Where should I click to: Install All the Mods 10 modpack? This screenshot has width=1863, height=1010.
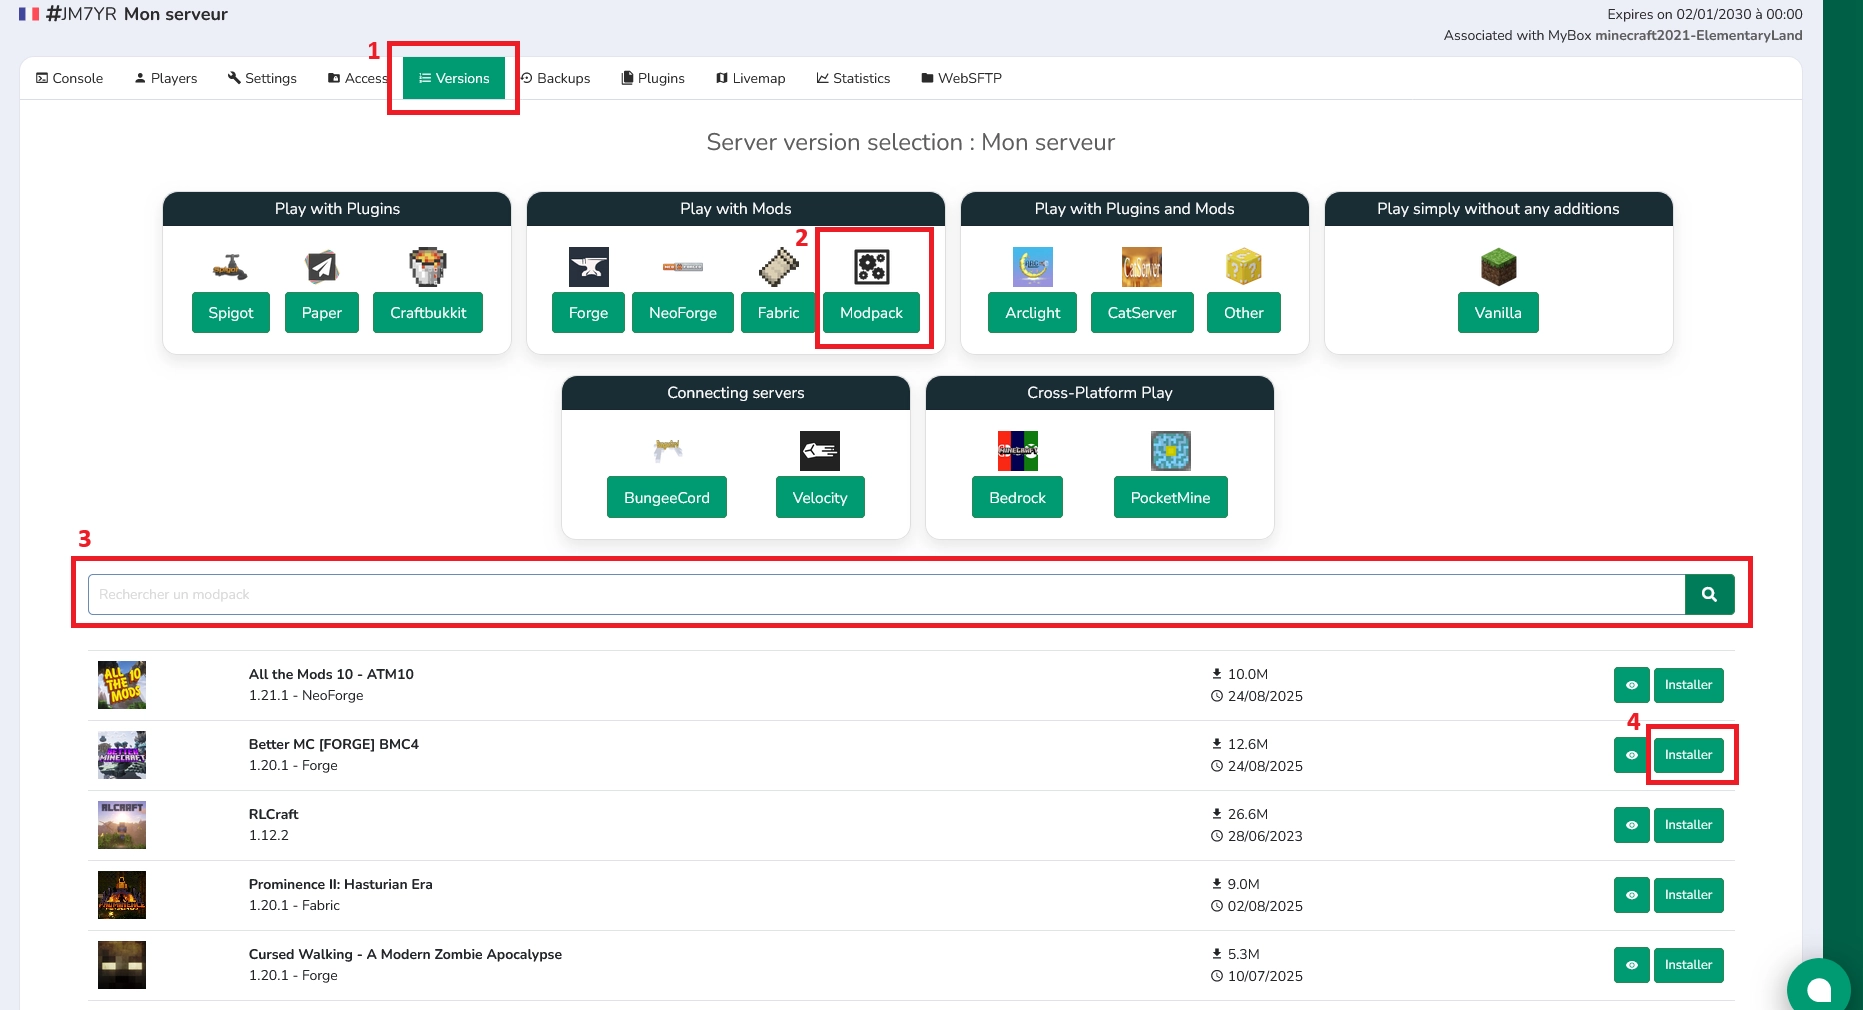(1689, 685)
